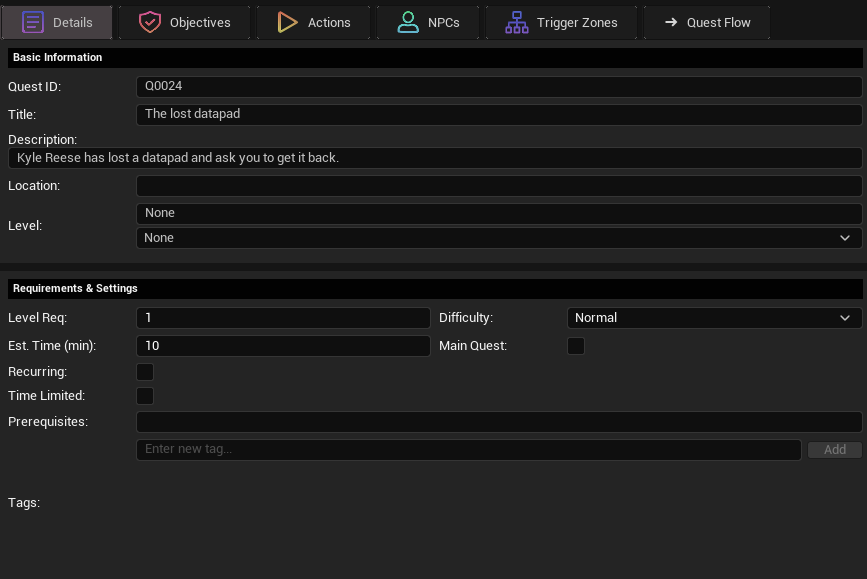867x579 pixels.
Task: Toggle the Recurring checkbox
Action: click(145, 372)
